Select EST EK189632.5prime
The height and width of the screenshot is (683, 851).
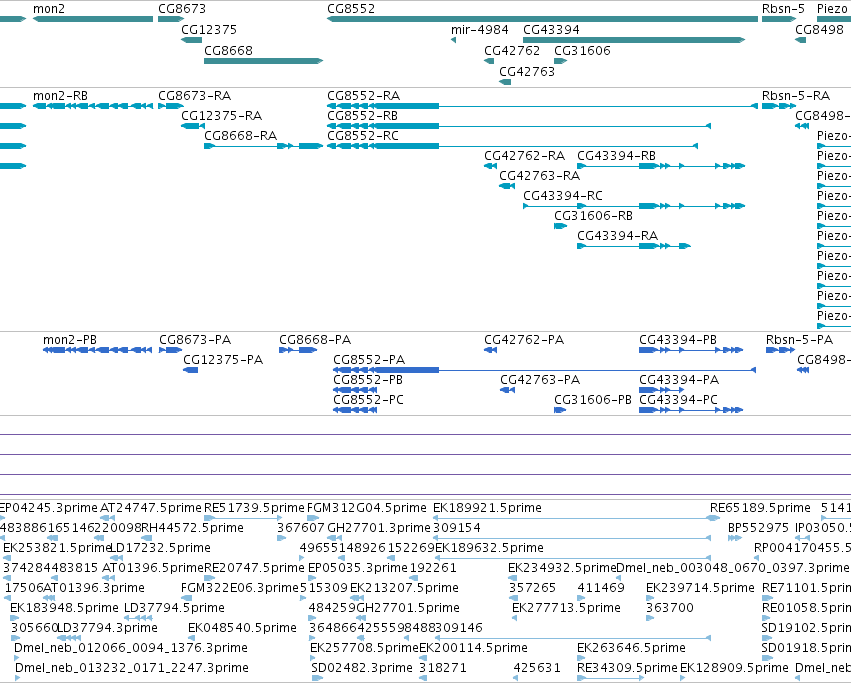(489, 548)
